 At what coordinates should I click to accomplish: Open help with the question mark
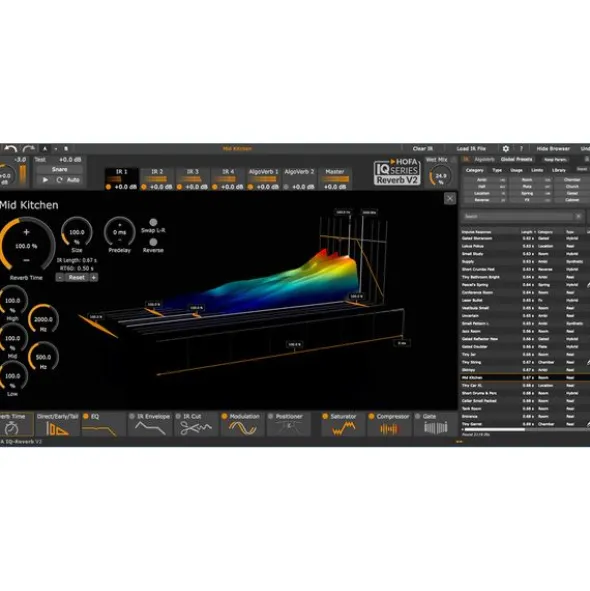click(521, 149)
